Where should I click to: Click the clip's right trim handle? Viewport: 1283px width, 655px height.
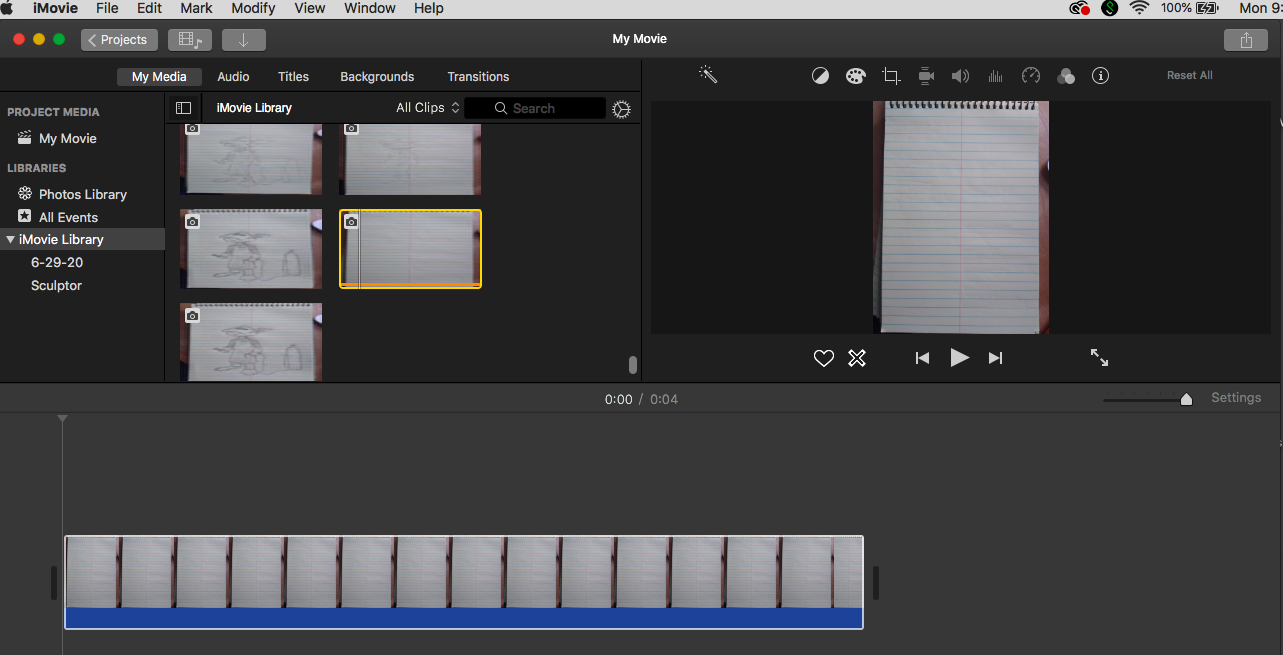pos(875,583)
